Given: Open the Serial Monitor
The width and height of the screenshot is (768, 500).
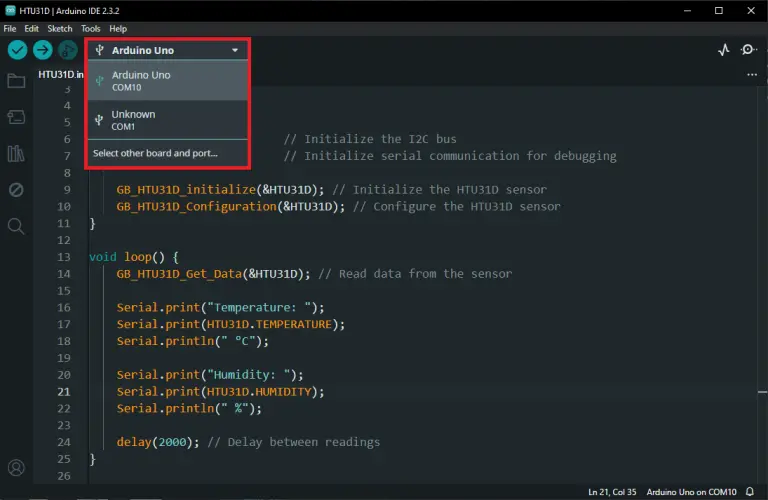Looking at the screenshot, I should pos(748,50).
